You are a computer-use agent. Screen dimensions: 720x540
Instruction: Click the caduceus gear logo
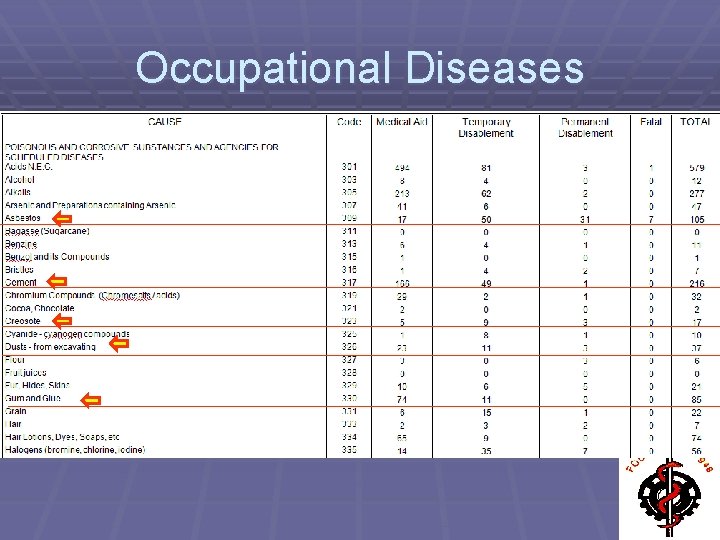tap(669, 499)
